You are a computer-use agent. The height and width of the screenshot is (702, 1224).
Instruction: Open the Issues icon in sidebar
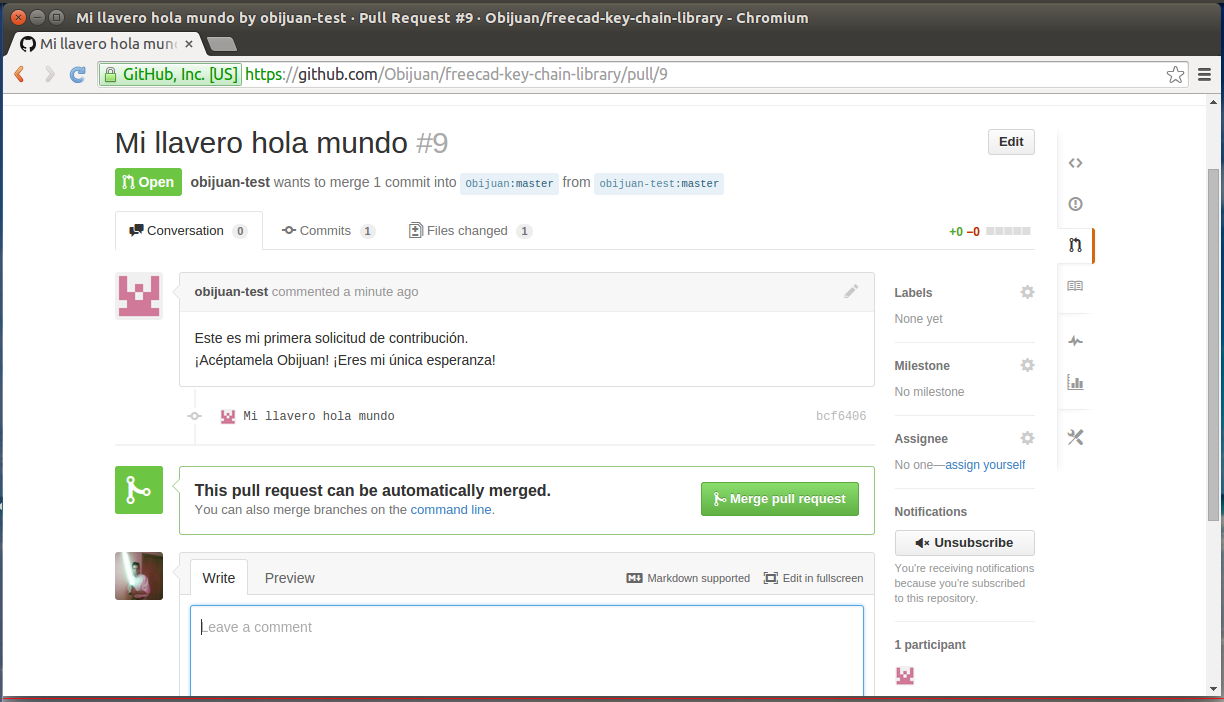coord(1075,204)
